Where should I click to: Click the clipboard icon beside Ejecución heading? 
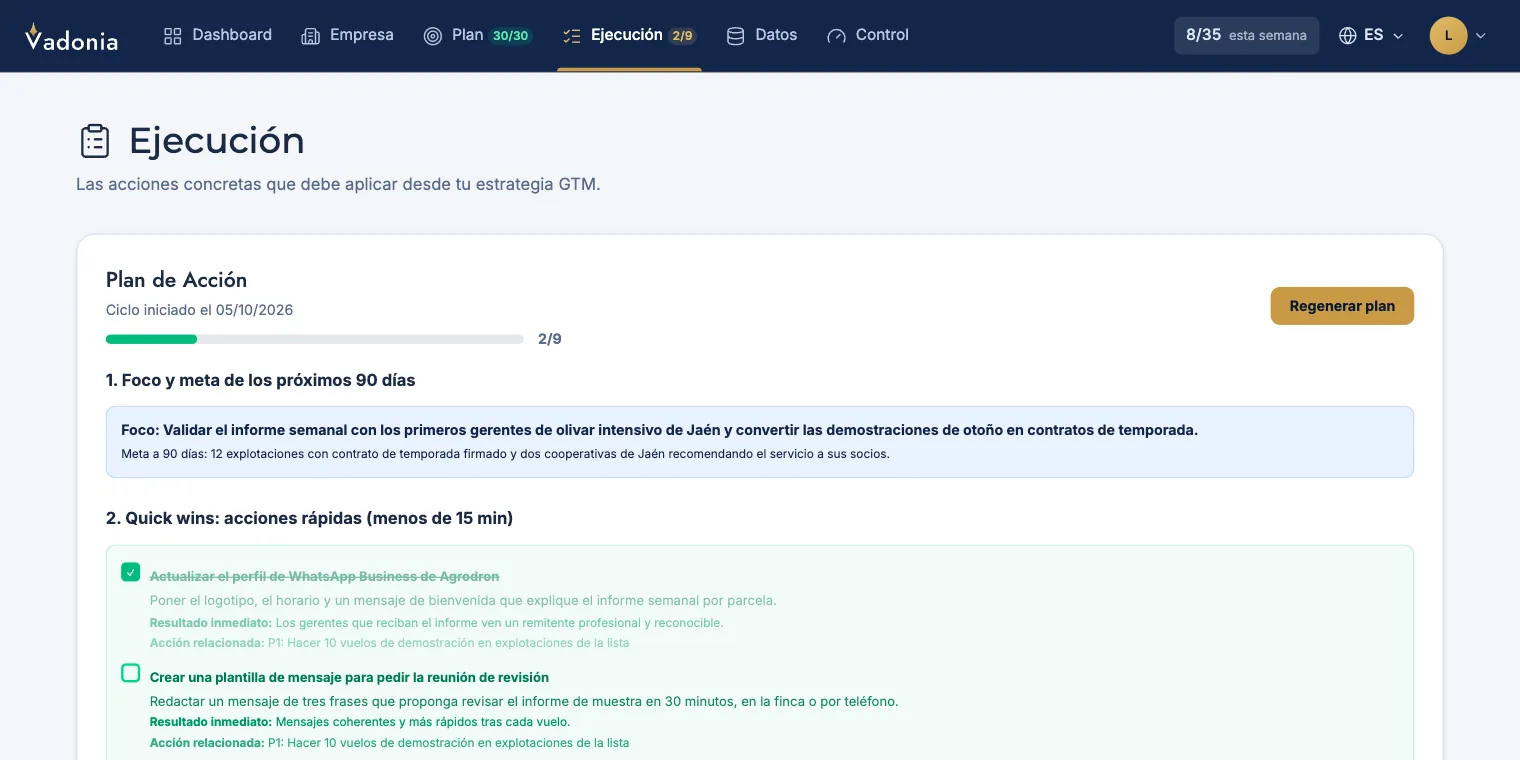[x=95, y=141]
